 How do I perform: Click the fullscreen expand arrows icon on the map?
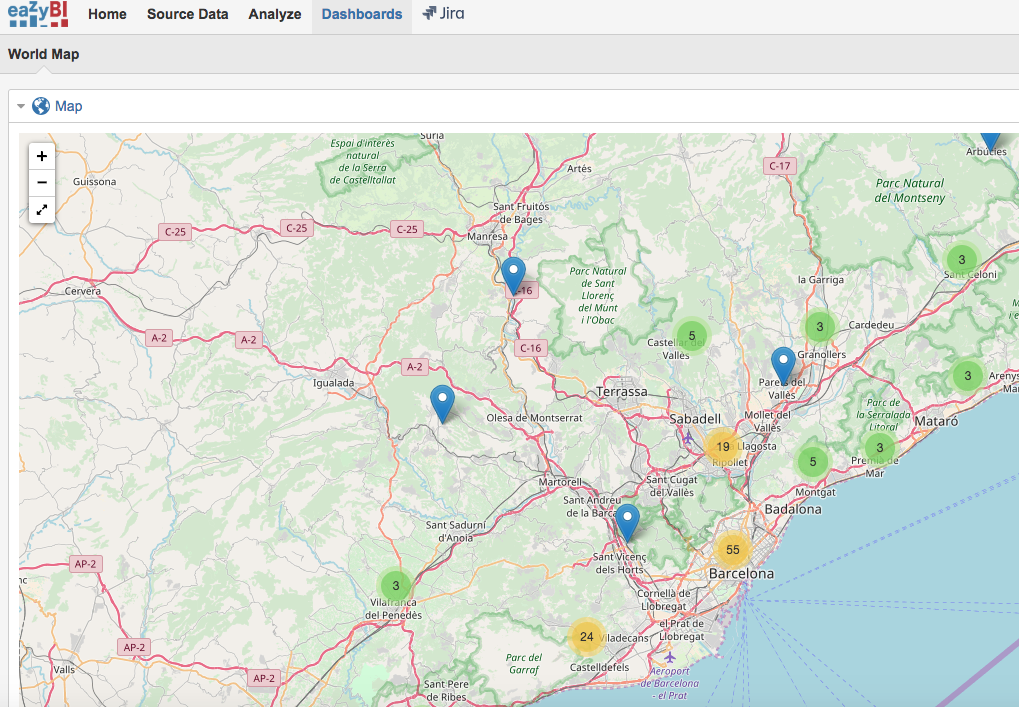(41, 210)
